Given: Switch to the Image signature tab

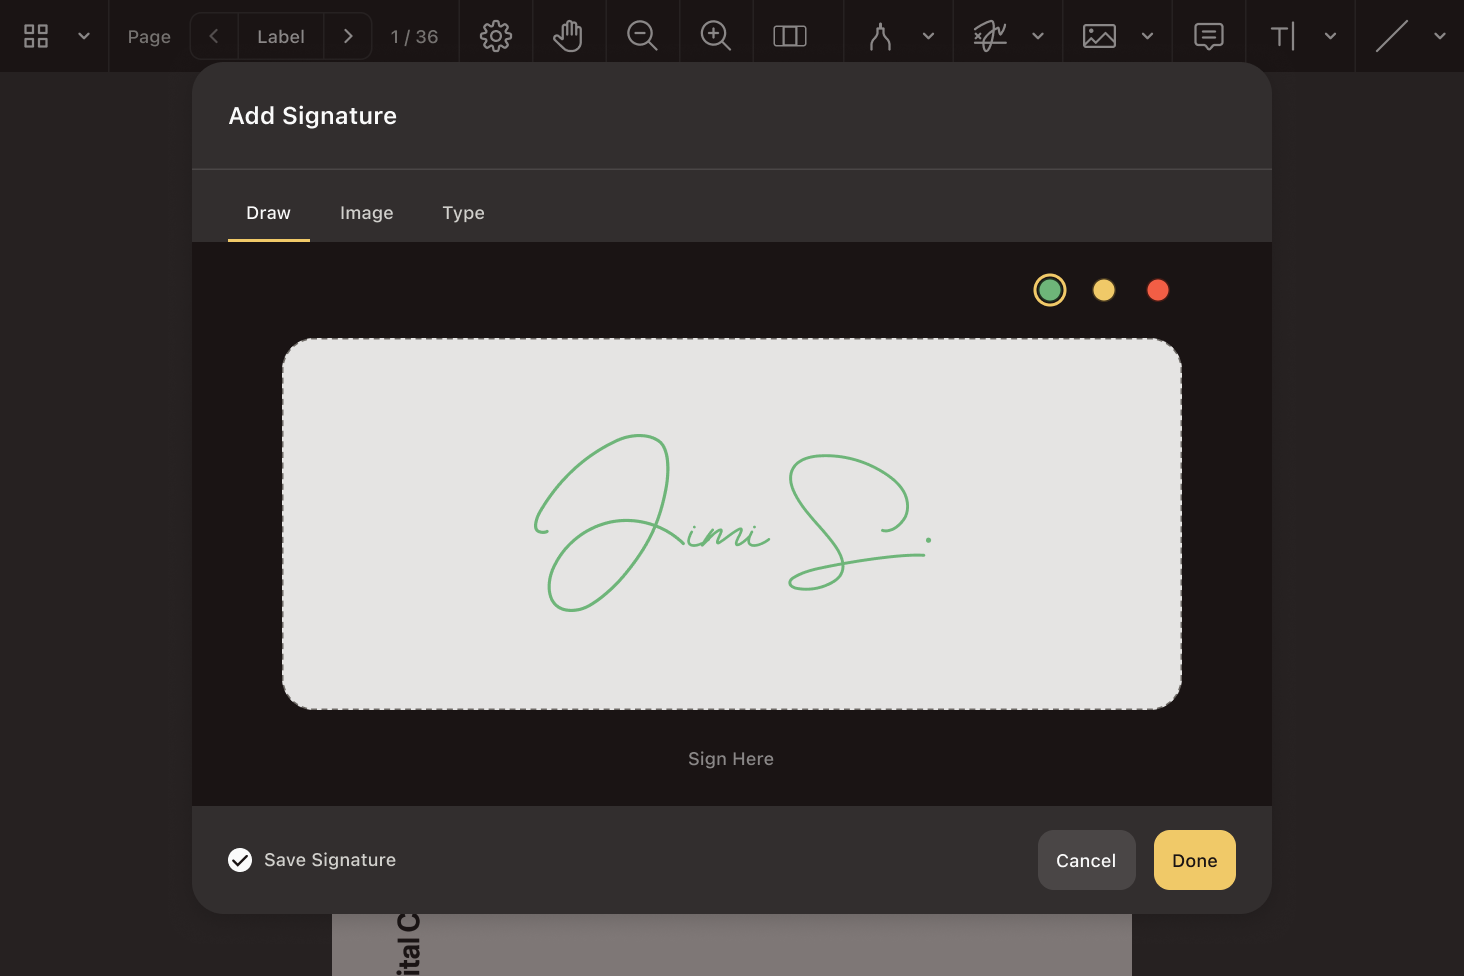Looking at the screenshot, I should (367, 212).
